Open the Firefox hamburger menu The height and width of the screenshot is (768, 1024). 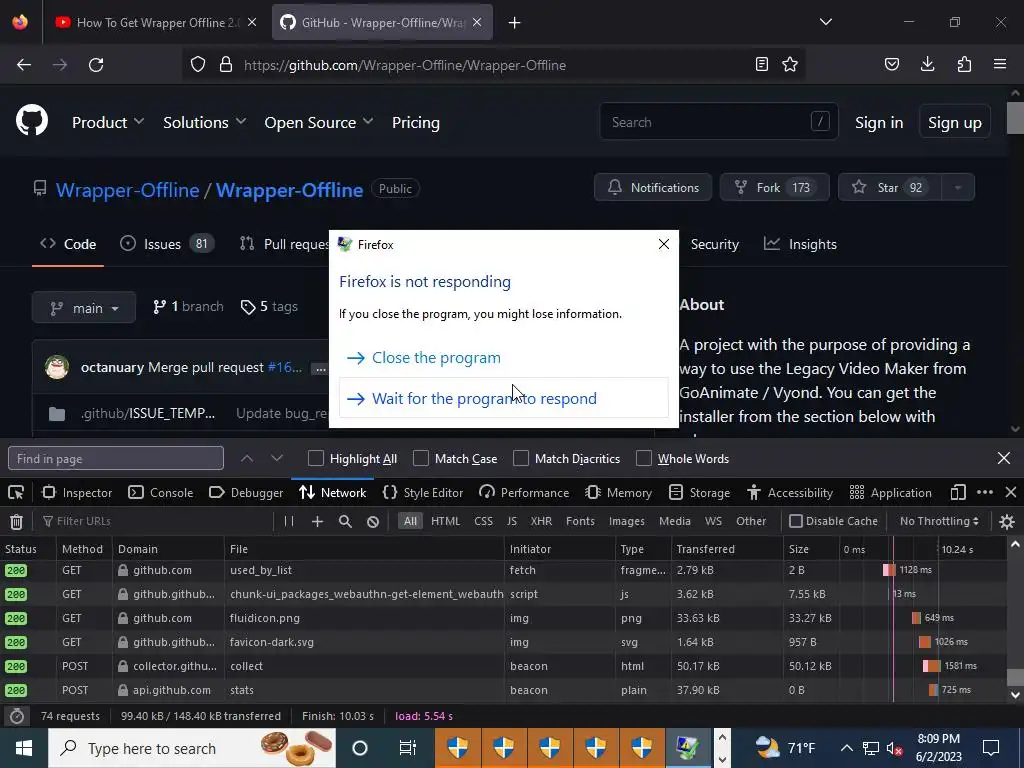click(1000, 64)
